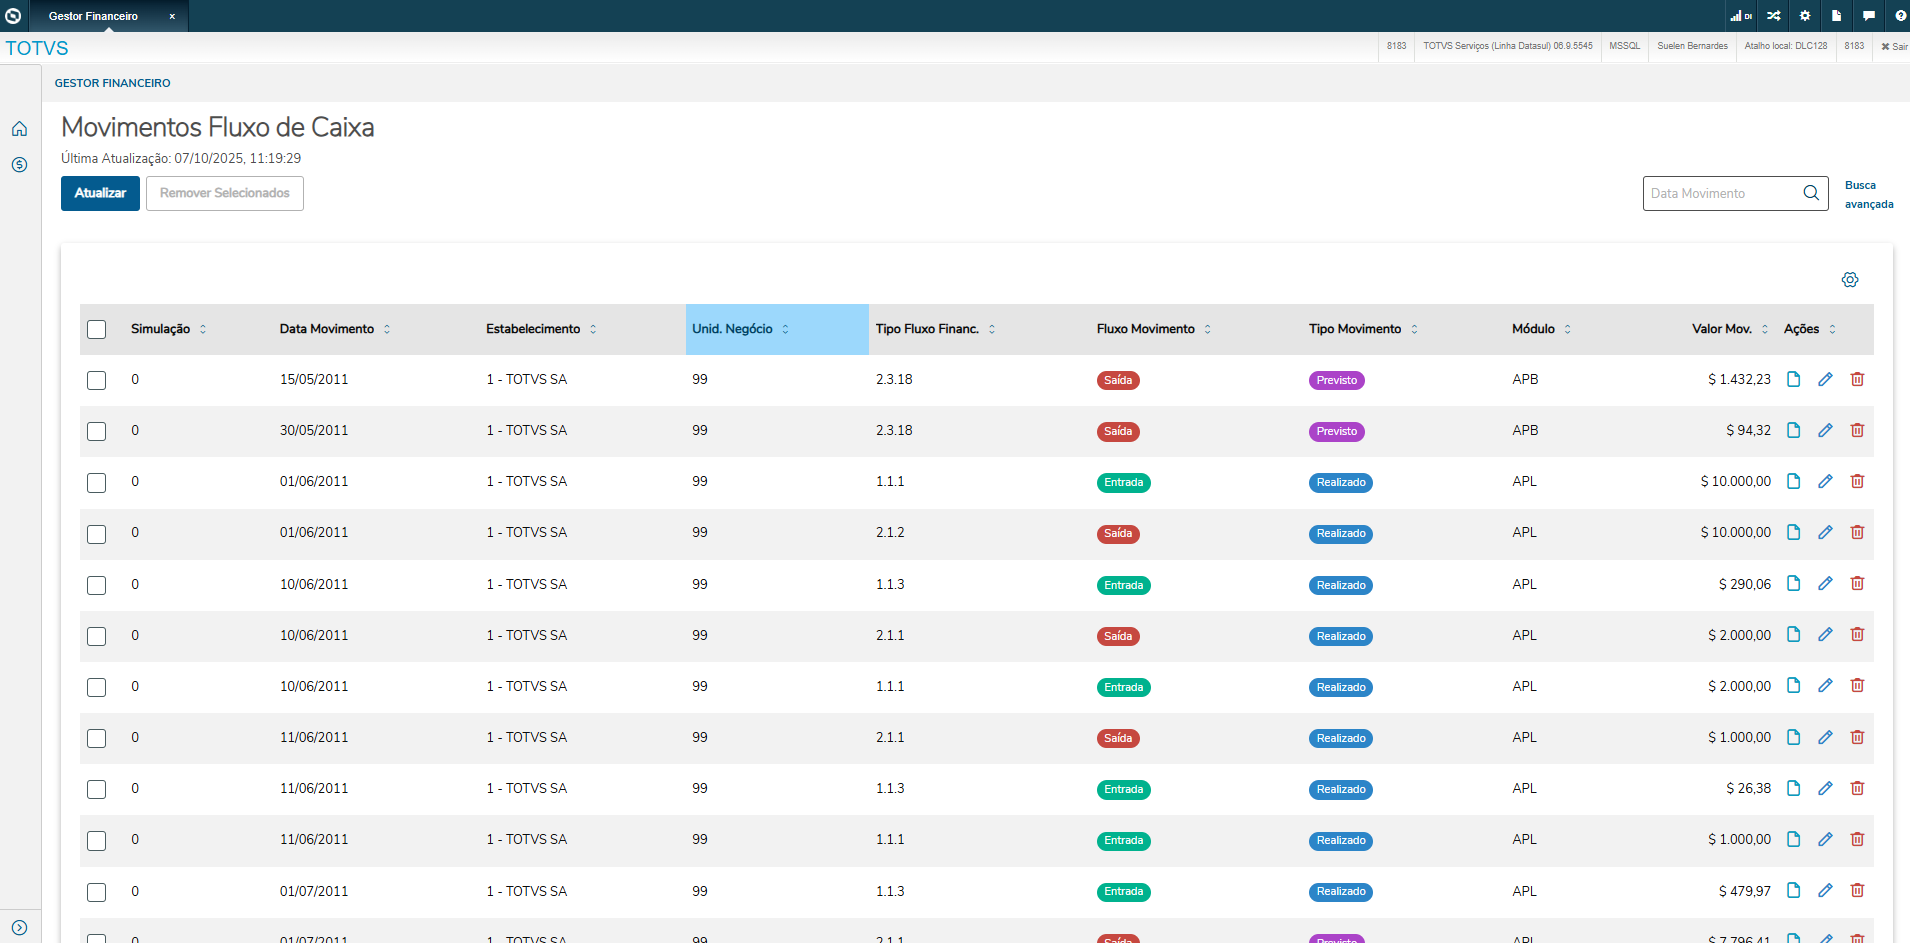Click the magnifier search icon in Data Movimento field

pos(1811,193)
